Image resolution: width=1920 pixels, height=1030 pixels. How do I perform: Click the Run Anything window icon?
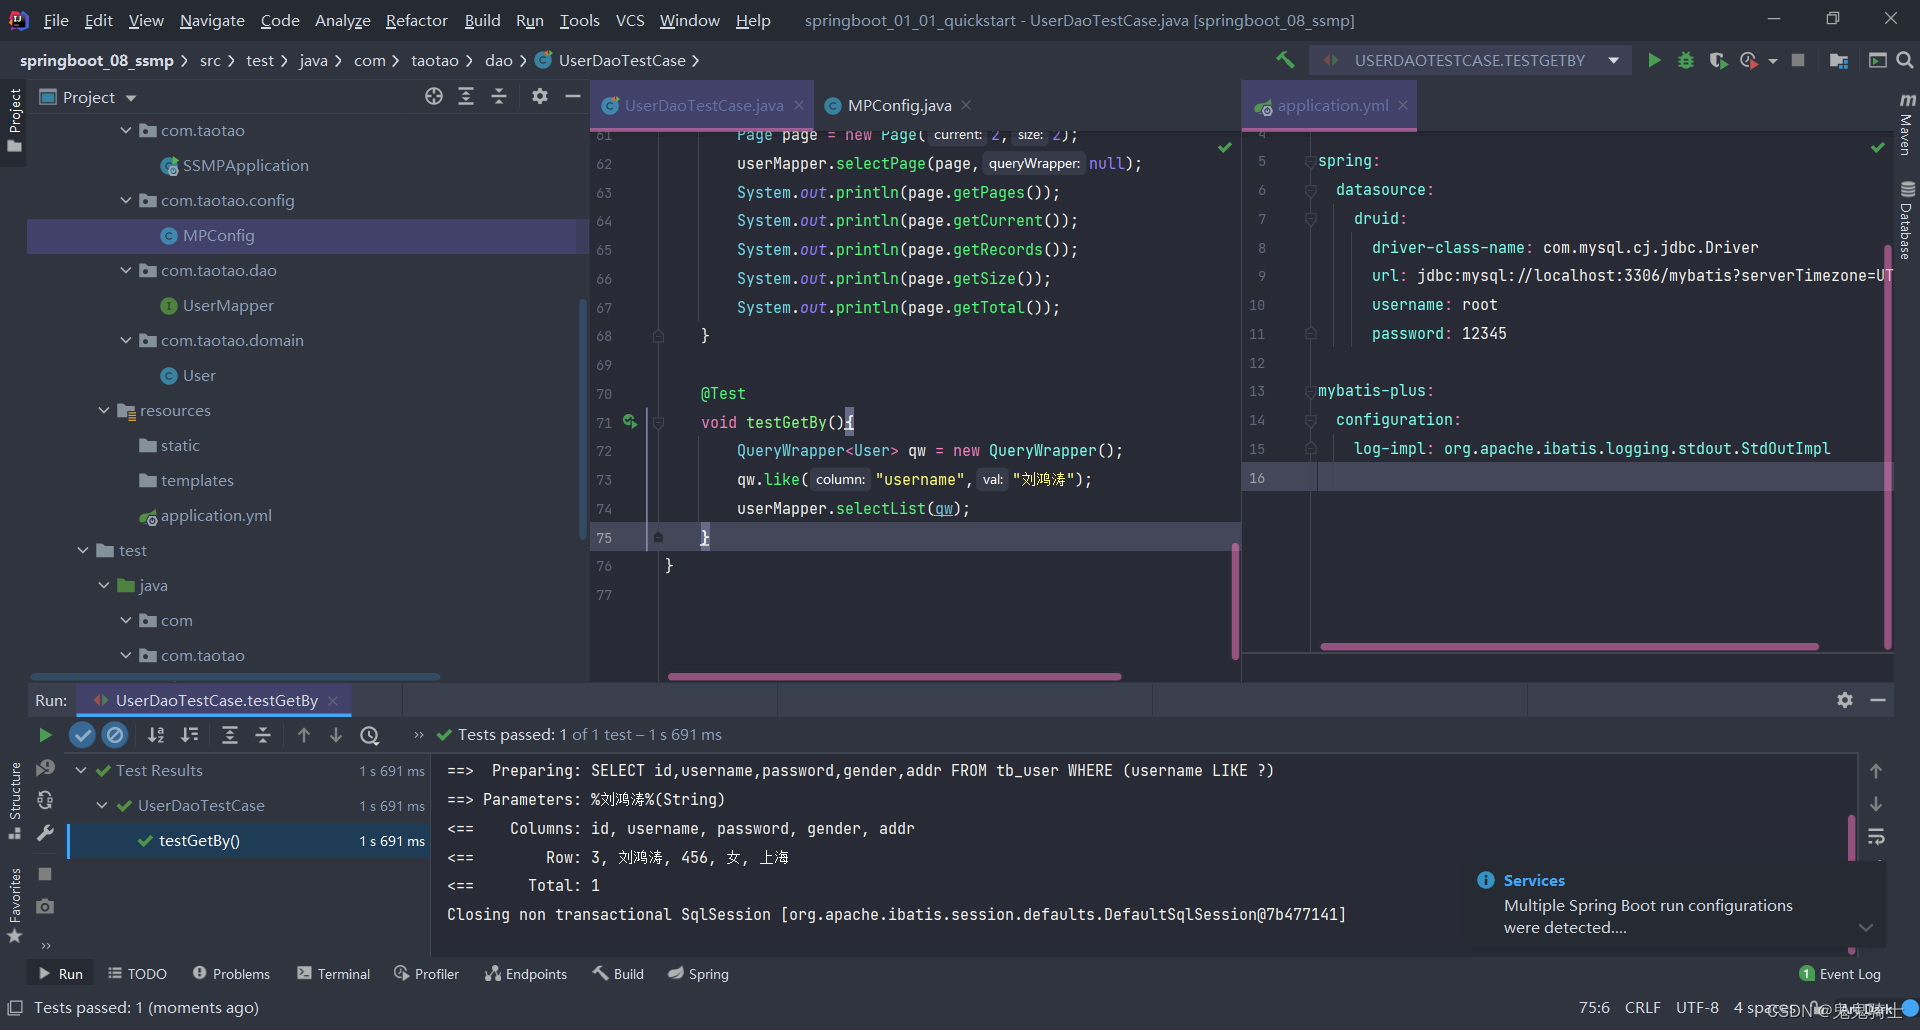(x=1877, y=60)
